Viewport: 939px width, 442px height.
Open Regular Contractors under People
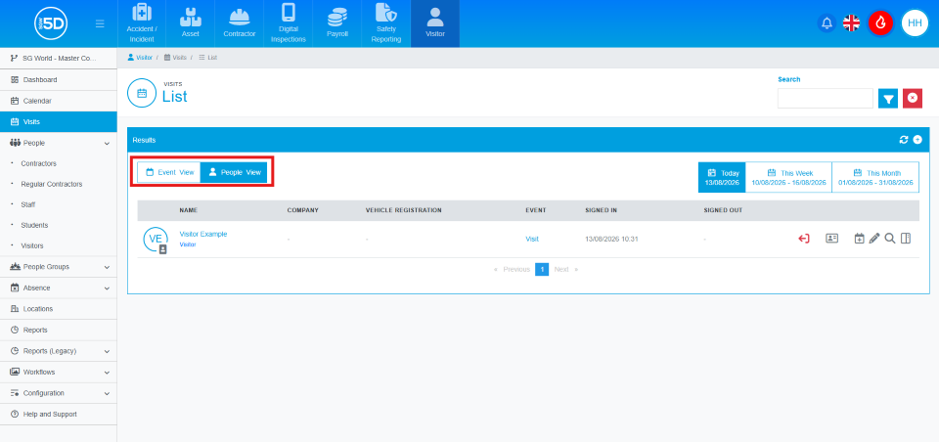tap(52, 184)
